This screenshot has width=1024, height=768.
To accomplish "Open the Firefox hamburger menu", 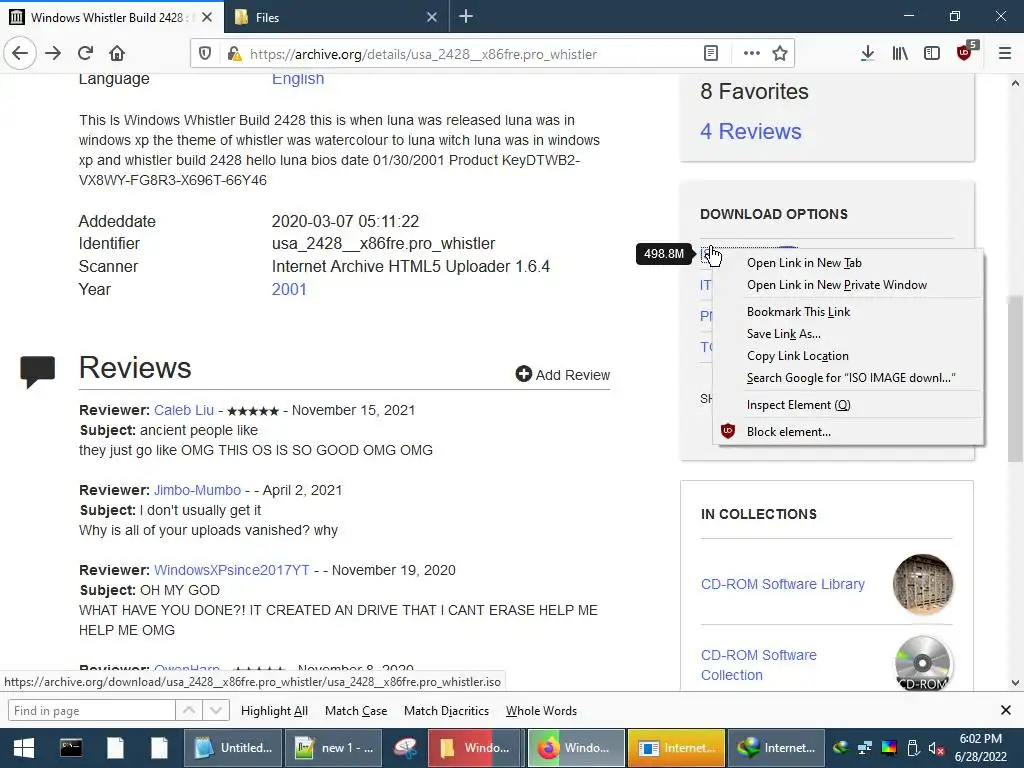I will tap(1005, 54).
